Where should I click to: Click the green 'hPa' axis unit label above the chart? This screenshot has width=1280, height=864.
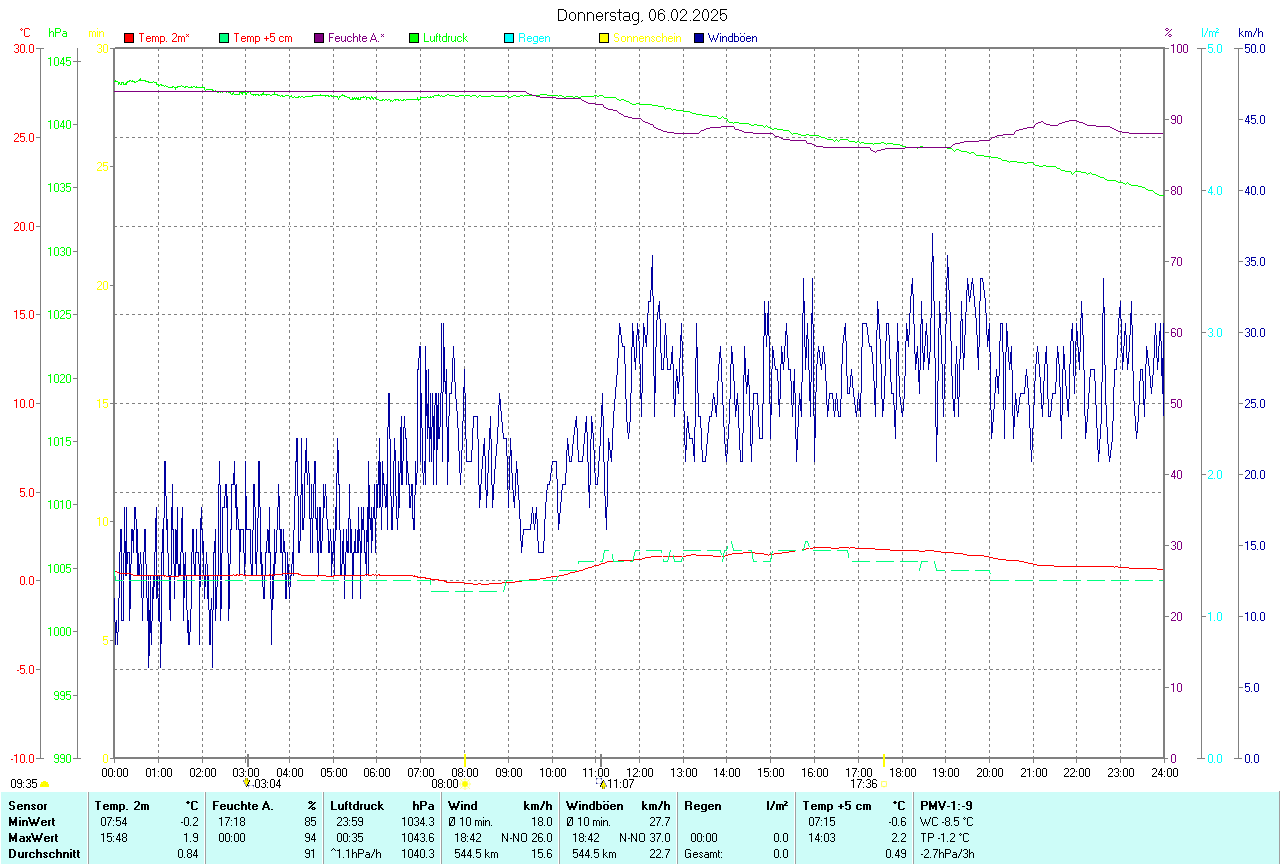[58, 33]
